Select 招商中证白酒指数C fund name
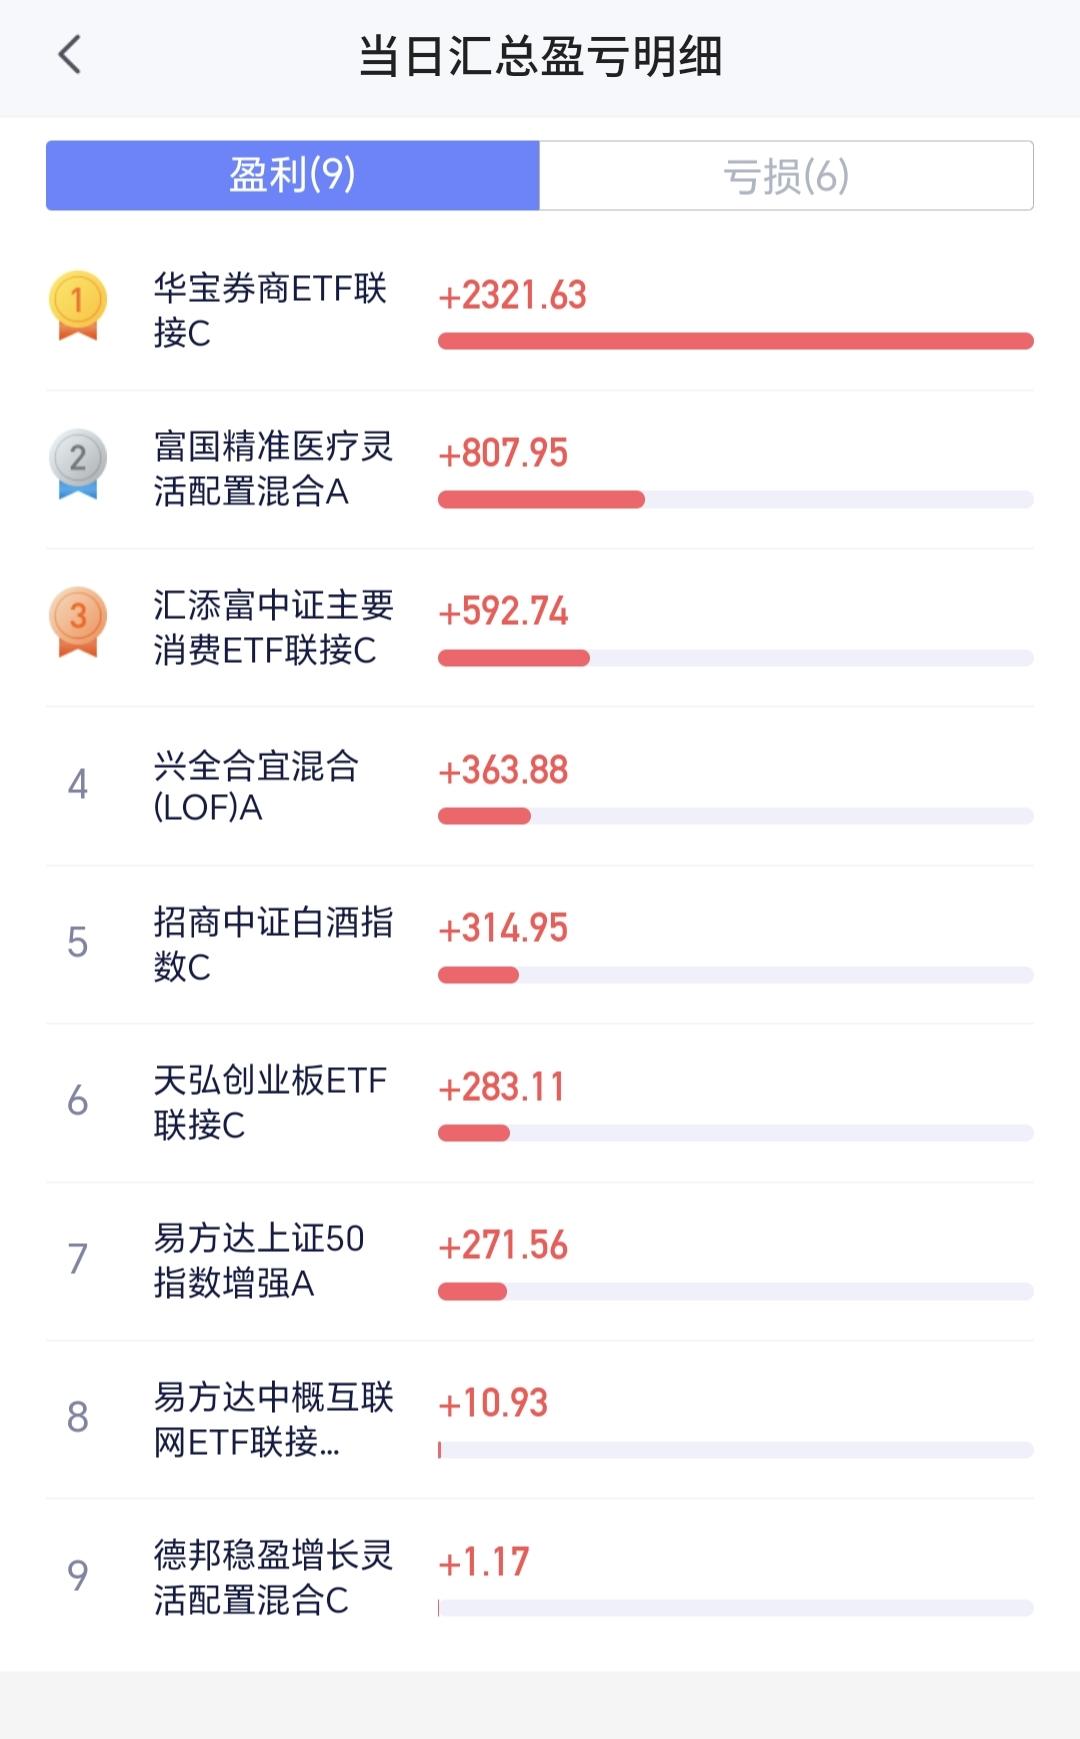Viewport: 1080px width, 1739px height. coord(273,944)
